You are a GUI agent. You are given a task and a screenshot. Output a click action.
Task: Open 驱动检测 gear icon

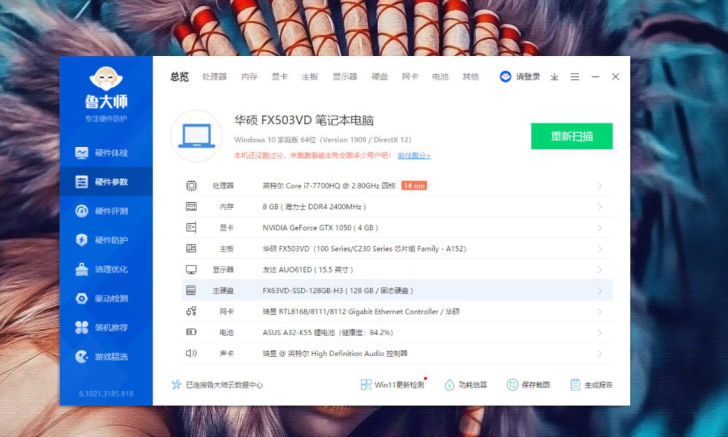point(82,298)
